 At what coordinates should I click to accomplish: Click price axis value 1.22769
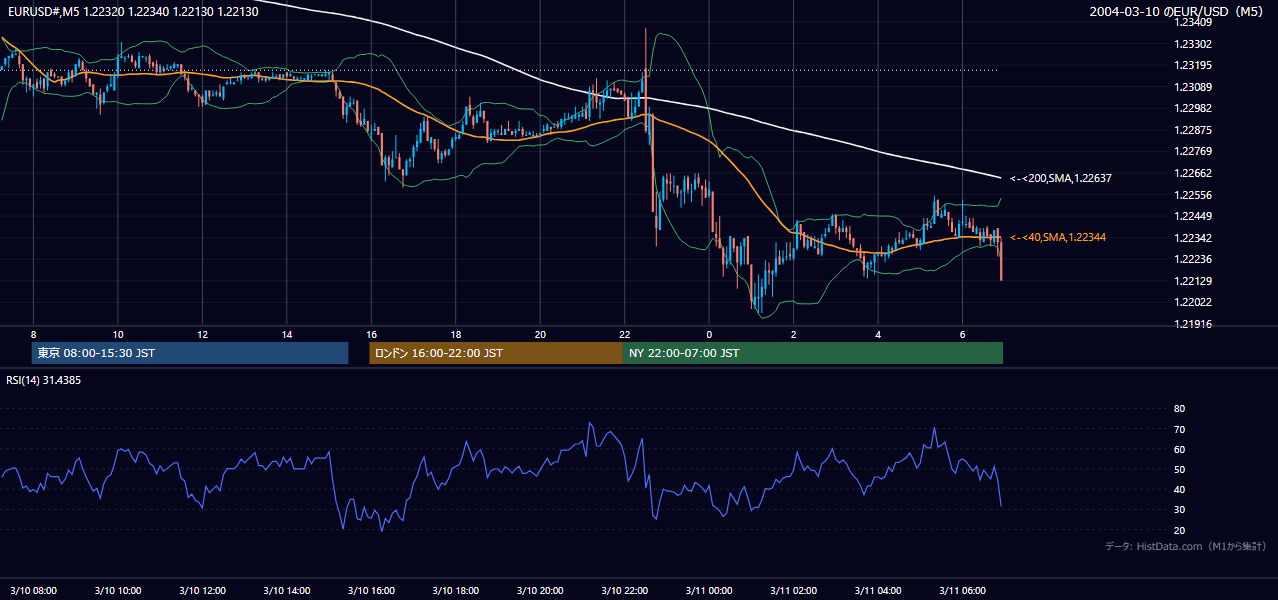[x=1191, y=151]
